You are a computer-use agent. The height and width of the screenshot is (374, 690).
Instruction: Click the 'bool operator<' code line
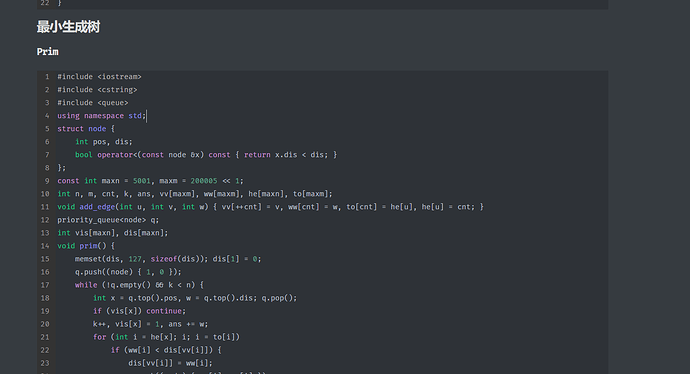(x=206, y=155)
